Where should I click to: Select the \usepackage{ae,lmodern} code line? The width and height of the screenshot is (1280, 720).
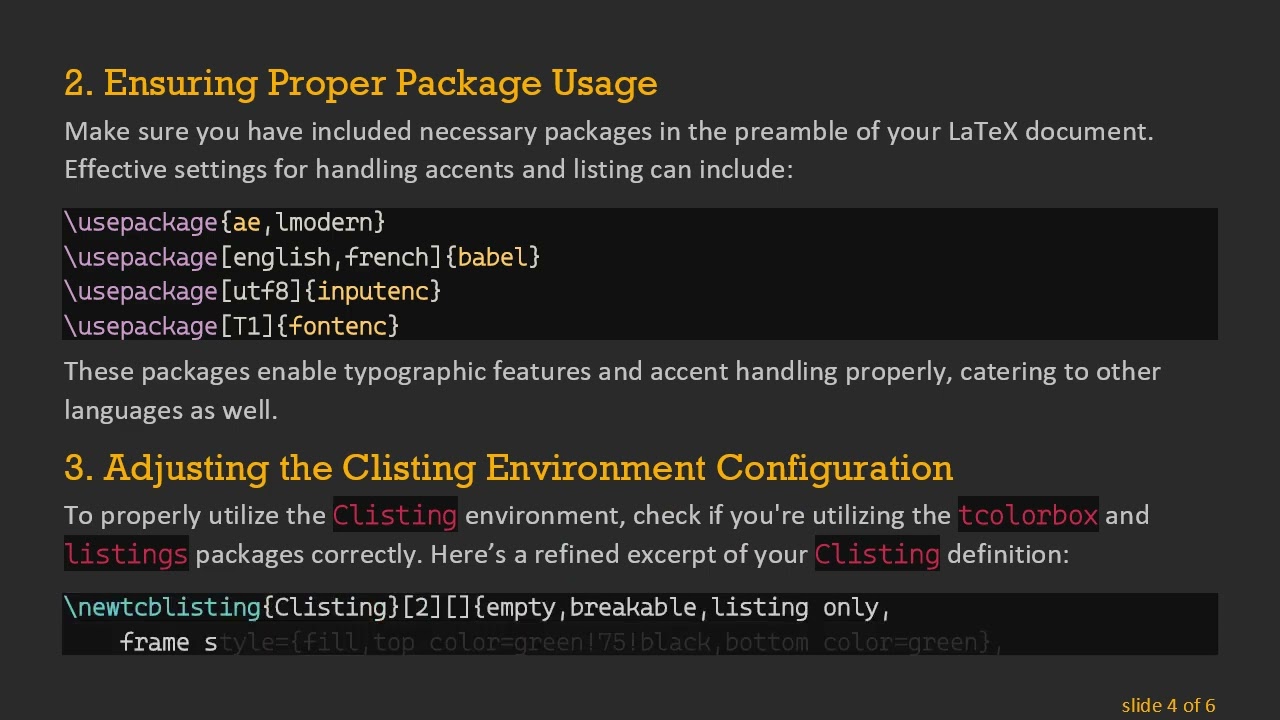pos(224,222)
